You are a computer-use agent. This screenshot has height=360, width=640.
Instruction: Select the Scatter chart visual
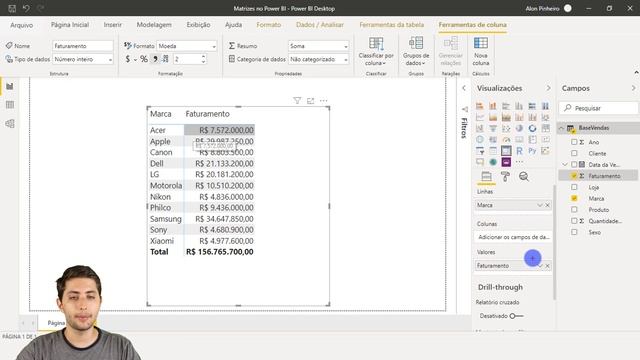click(506, 129)
